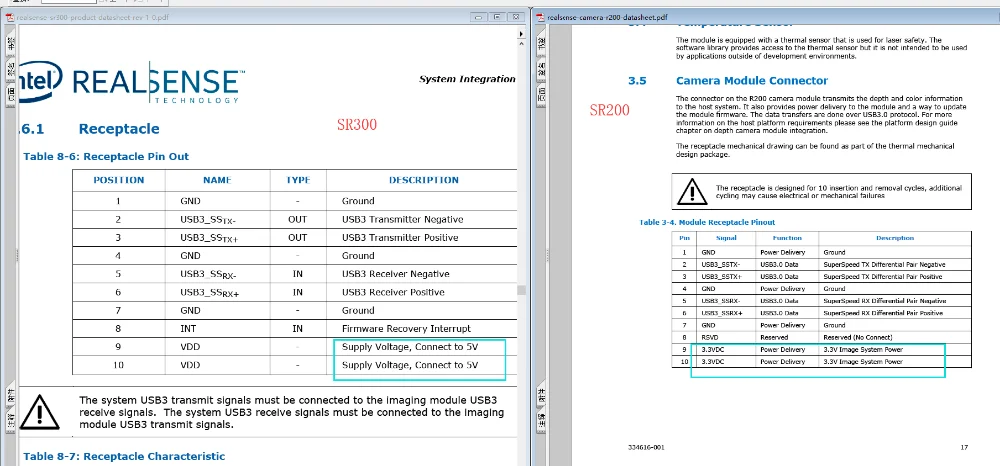
Task: Click "Table 8-6: Receptacle Pin Out" caption
Action: (106, 156)
